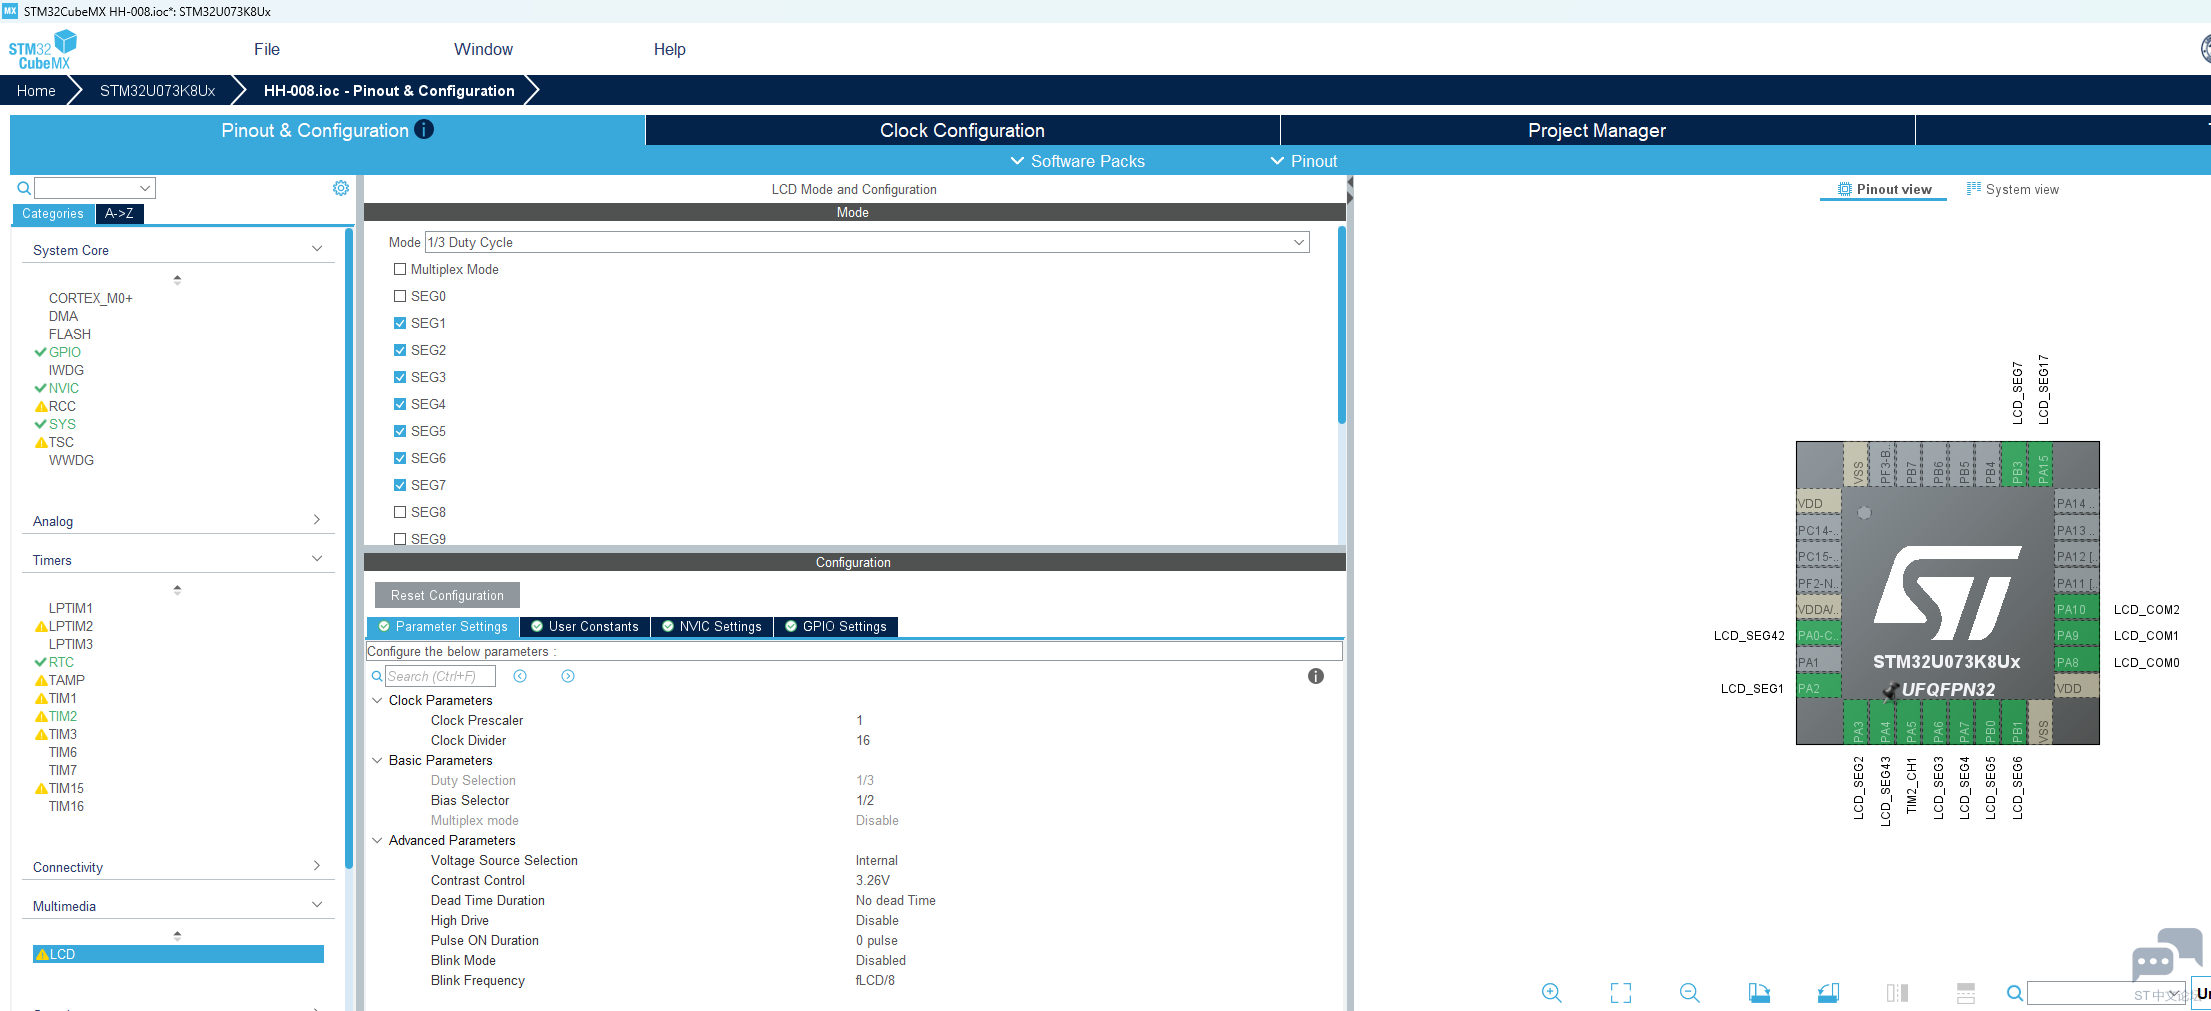Screen dimensions: 2211x1011
Task: Open the File menu
Action: (x=267, y=49)
